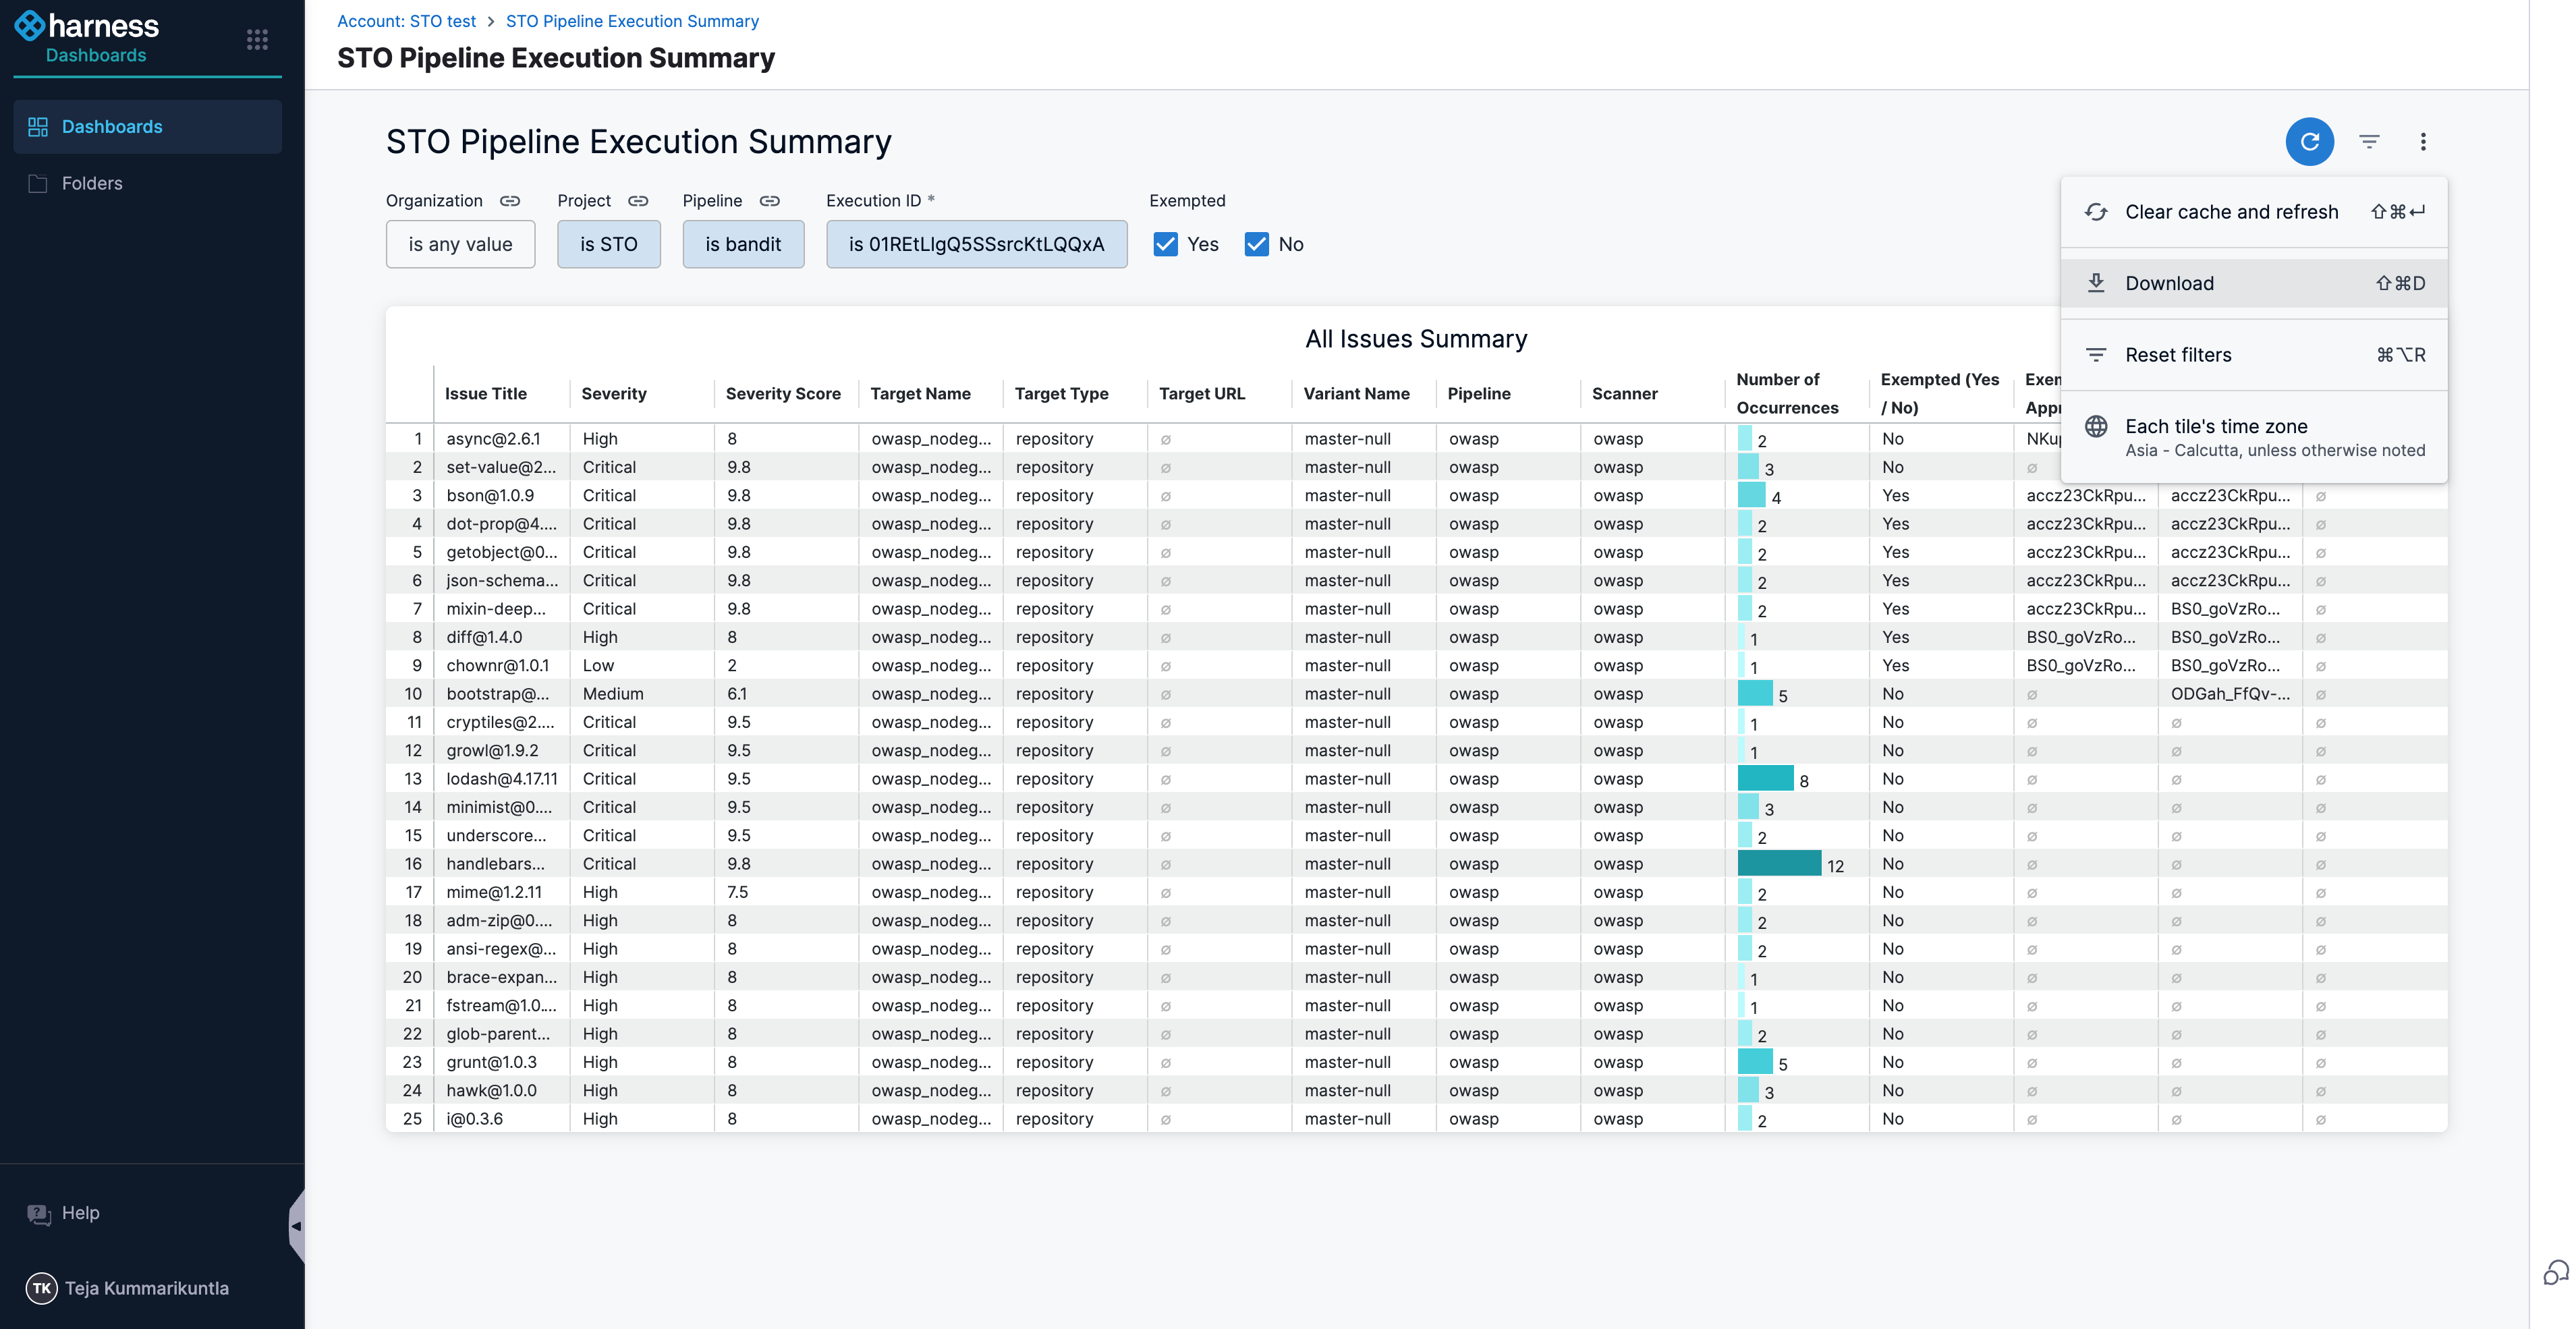Image resolution: width=2576 pixels, height=1329 pixels.
Task: Click the handlebars occurrences bar showing 12
Action: [x=1779, y=863]
